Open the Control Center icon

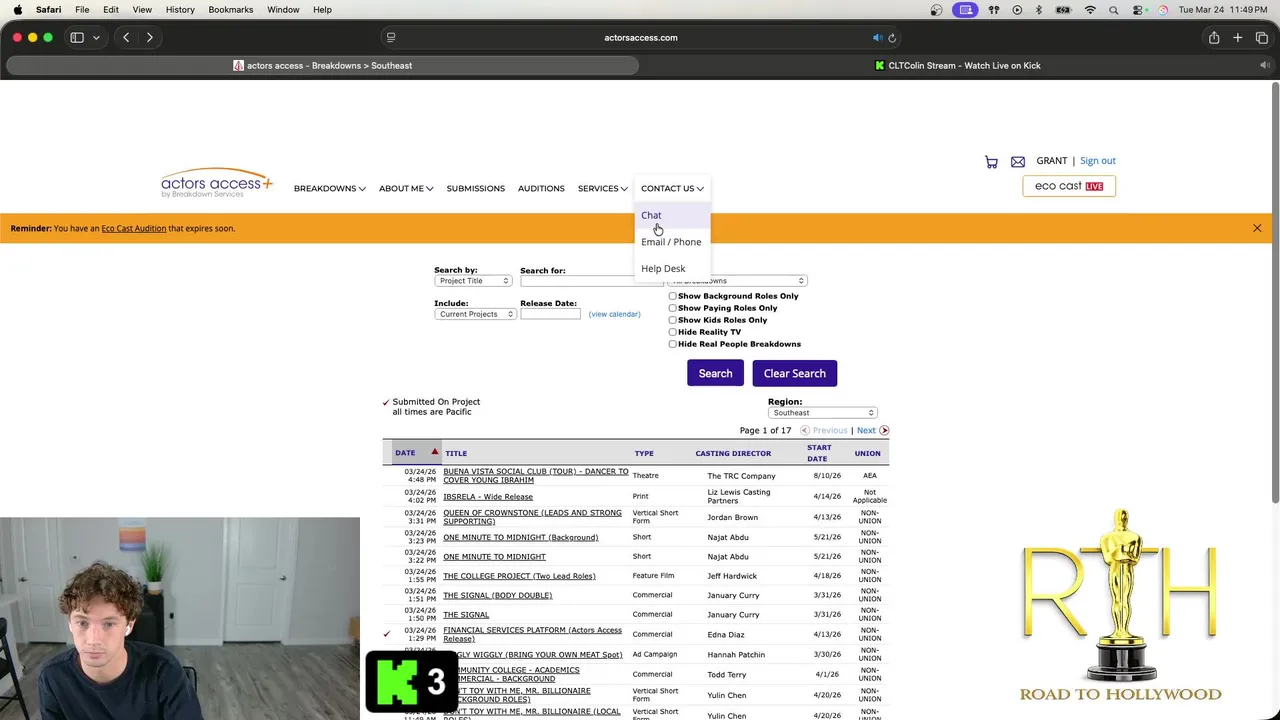click(1138, 10)
